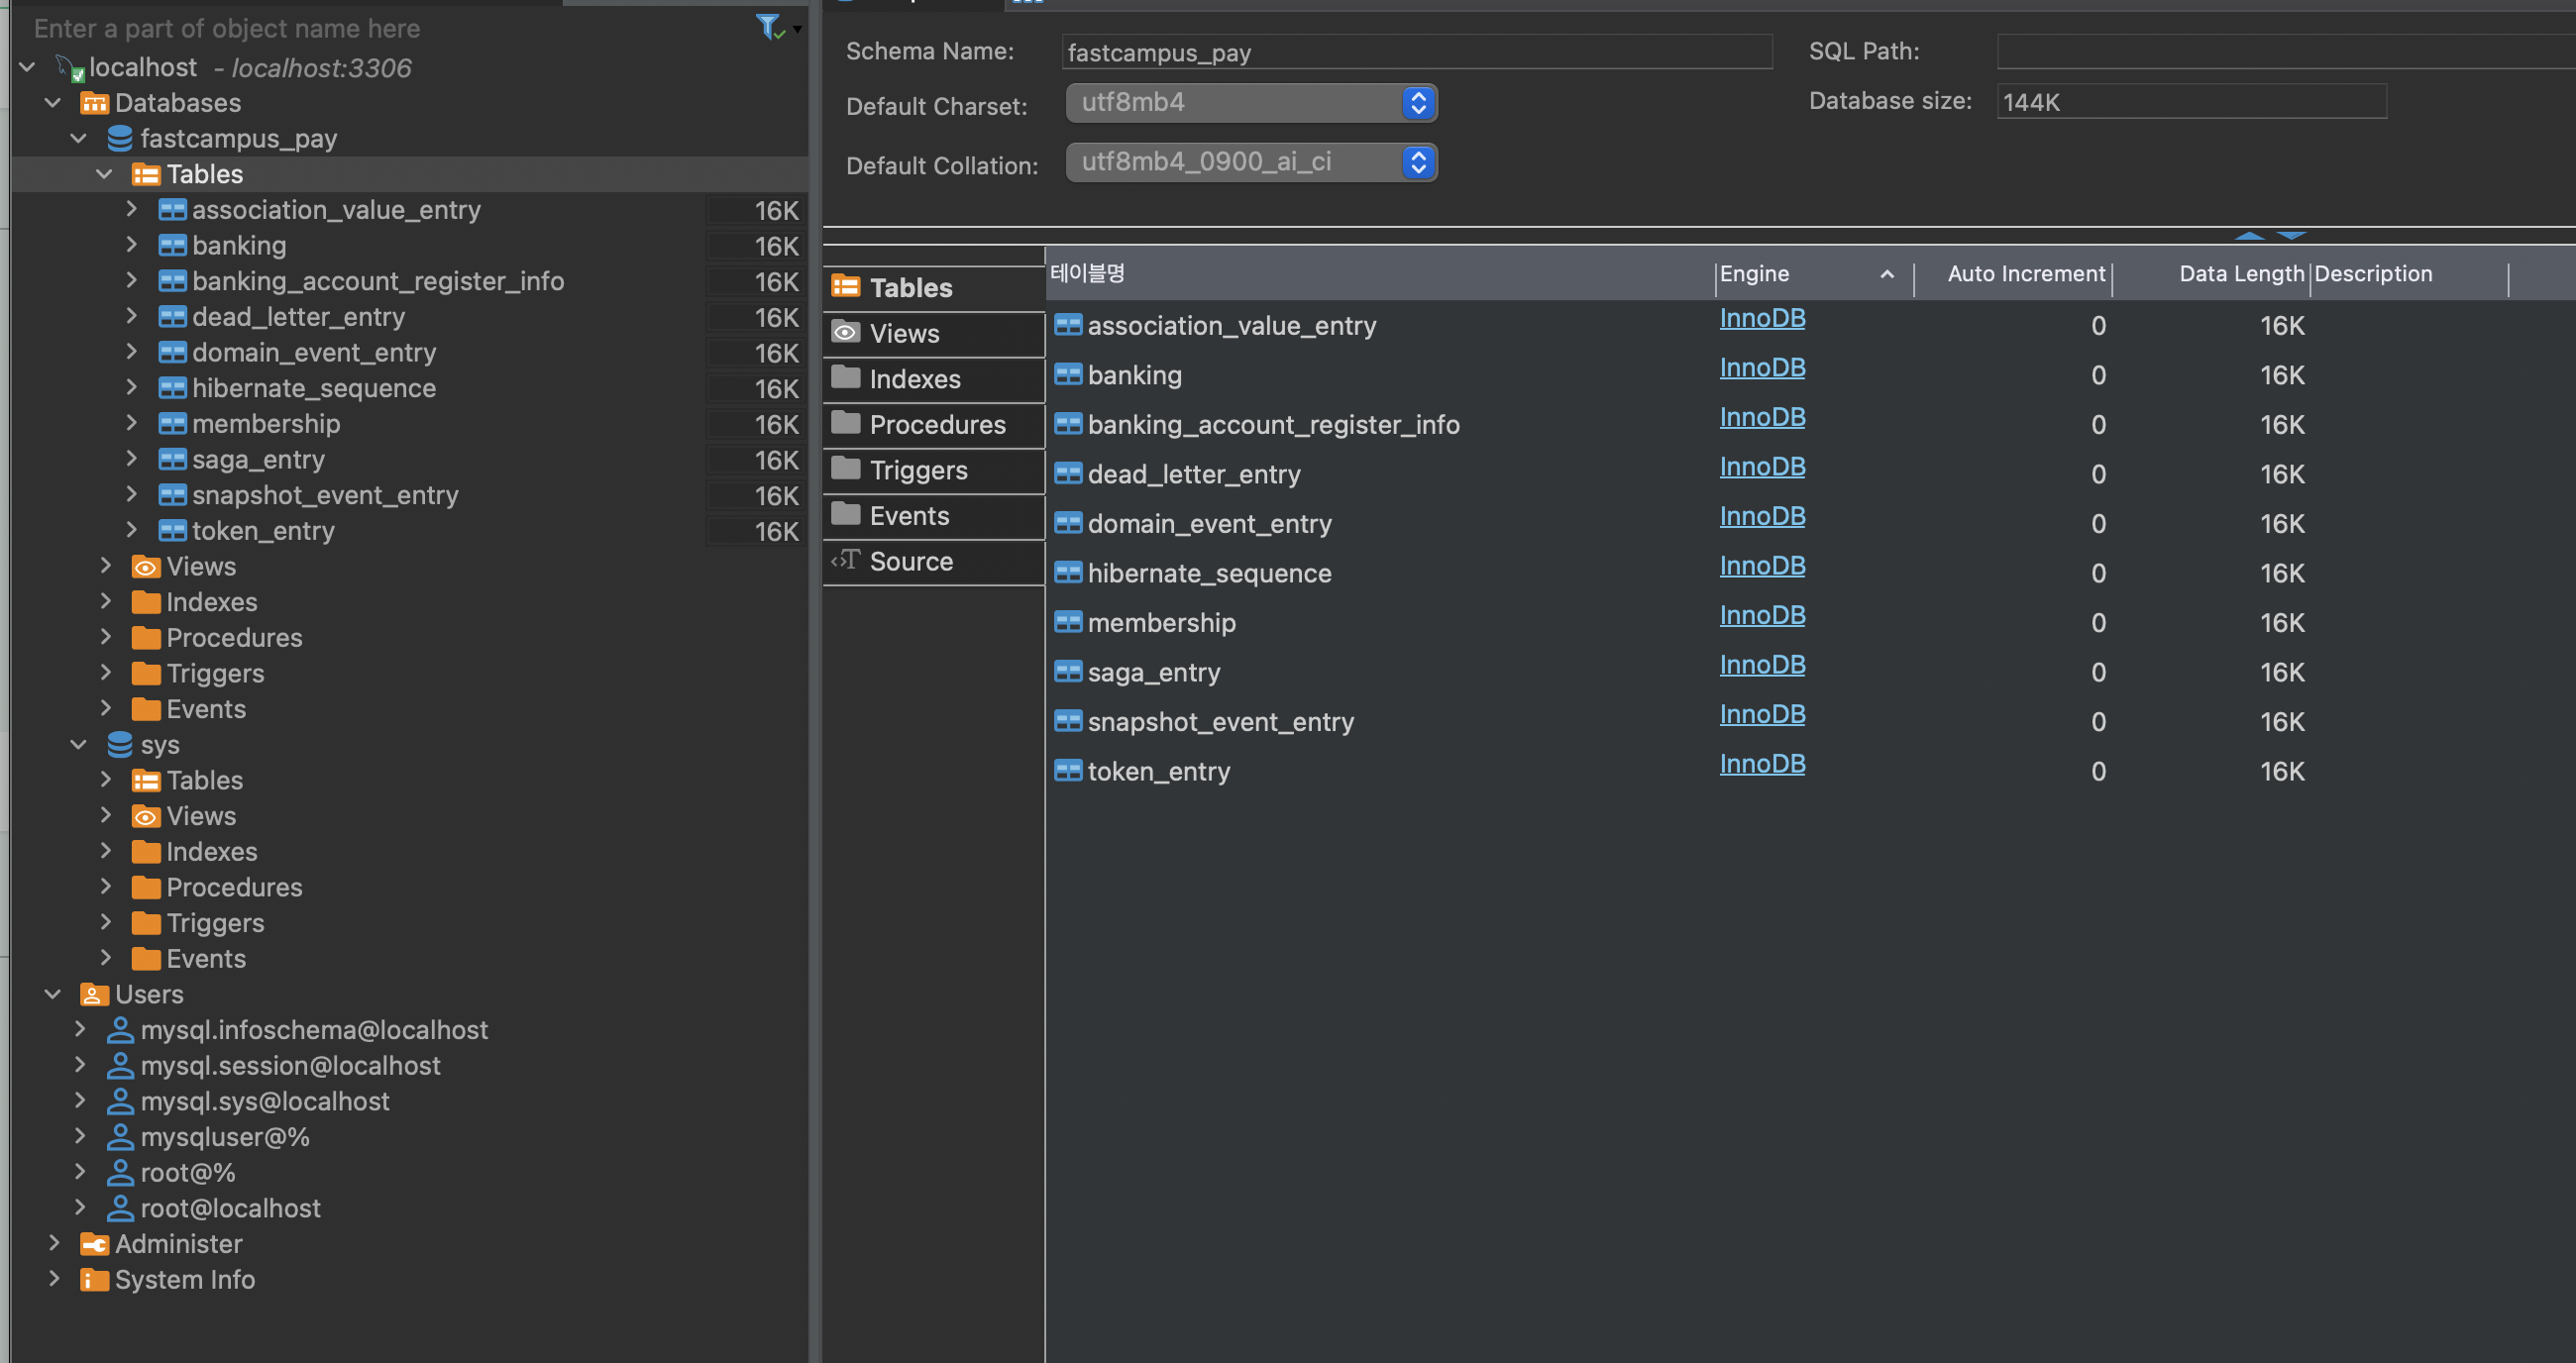Switch to the Source tab
Viewport: 2576px width, 1363px height.
910,562
